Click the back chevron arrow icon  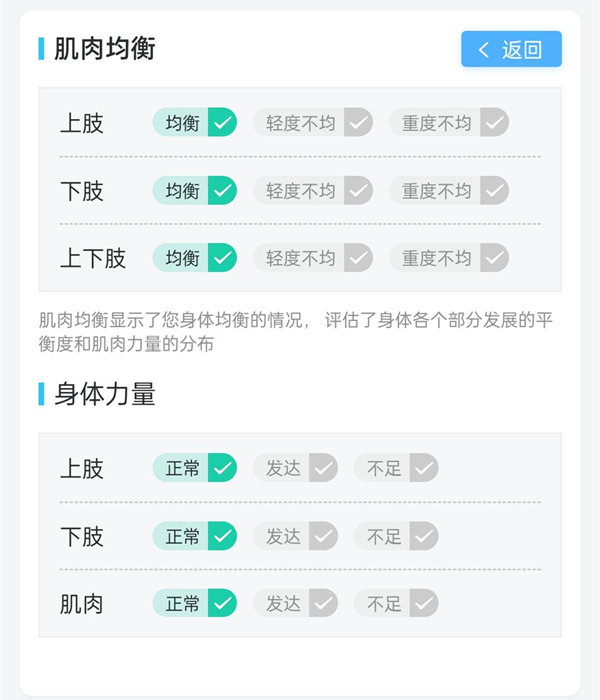click(x=483, y=49)
